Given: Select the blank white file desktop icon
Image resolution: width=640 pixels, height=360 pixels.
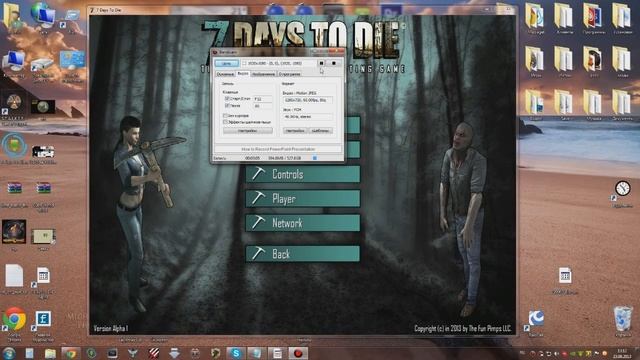Looking at the screenshot, I should 14,276.
